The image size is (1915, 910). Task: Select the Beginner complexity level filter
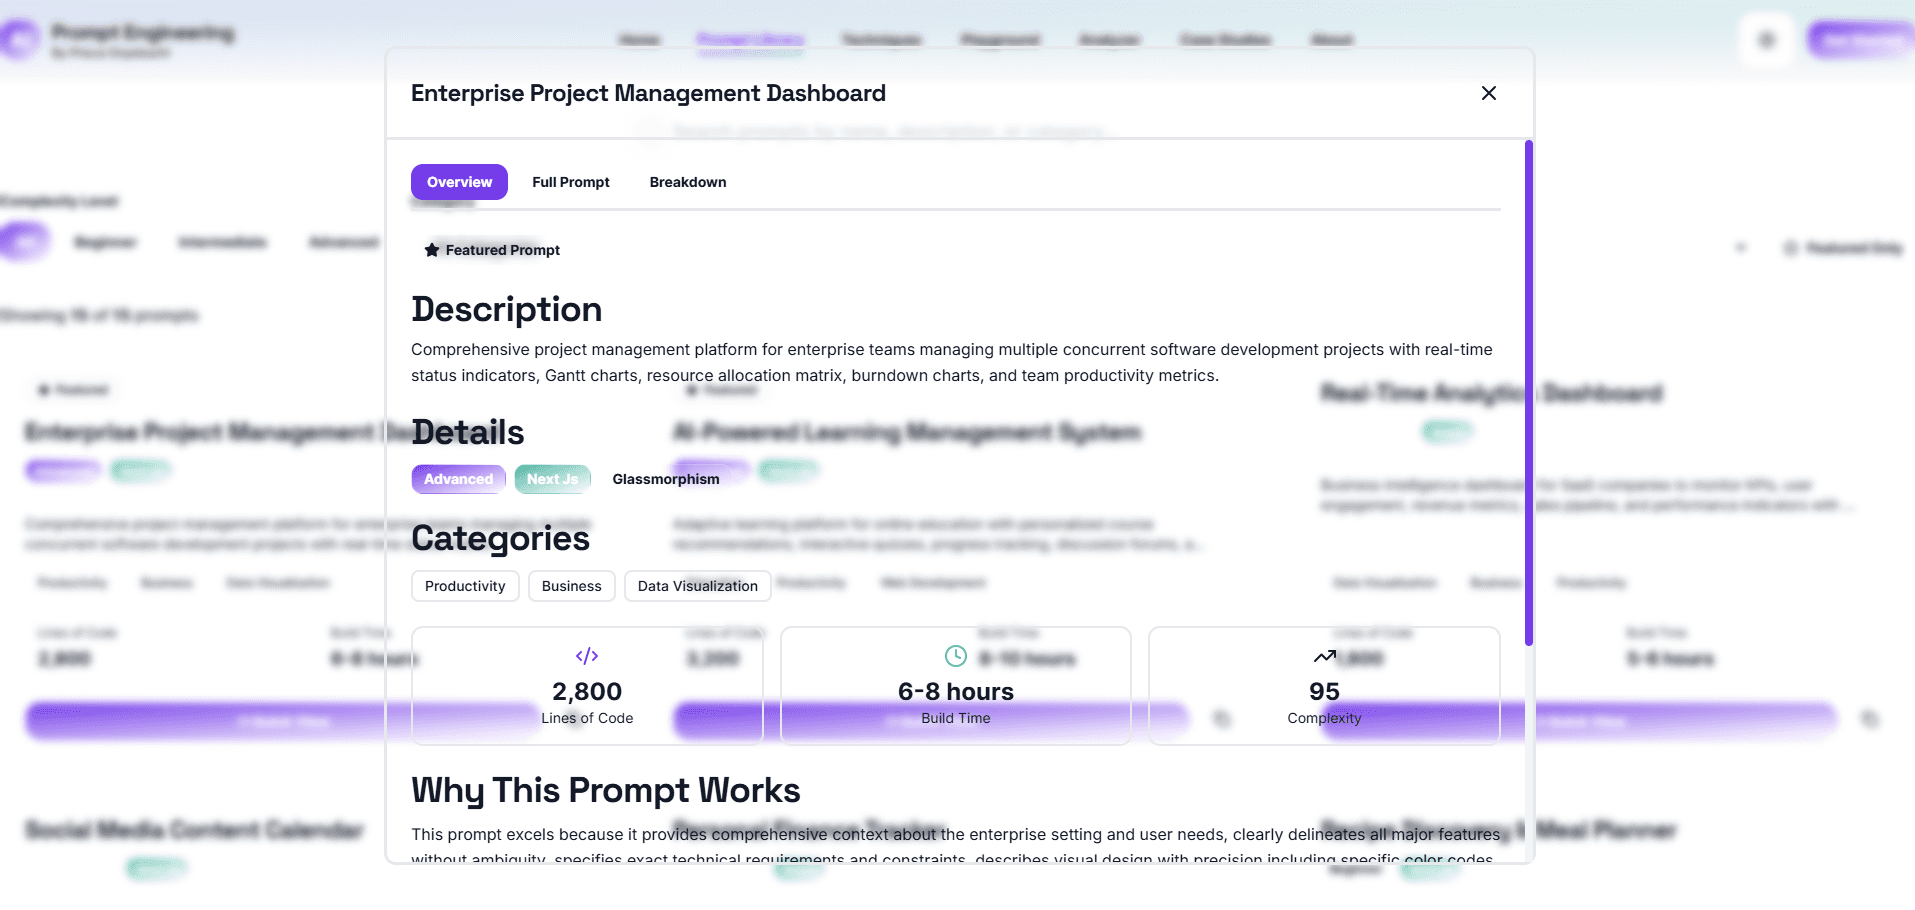point(104,242)
